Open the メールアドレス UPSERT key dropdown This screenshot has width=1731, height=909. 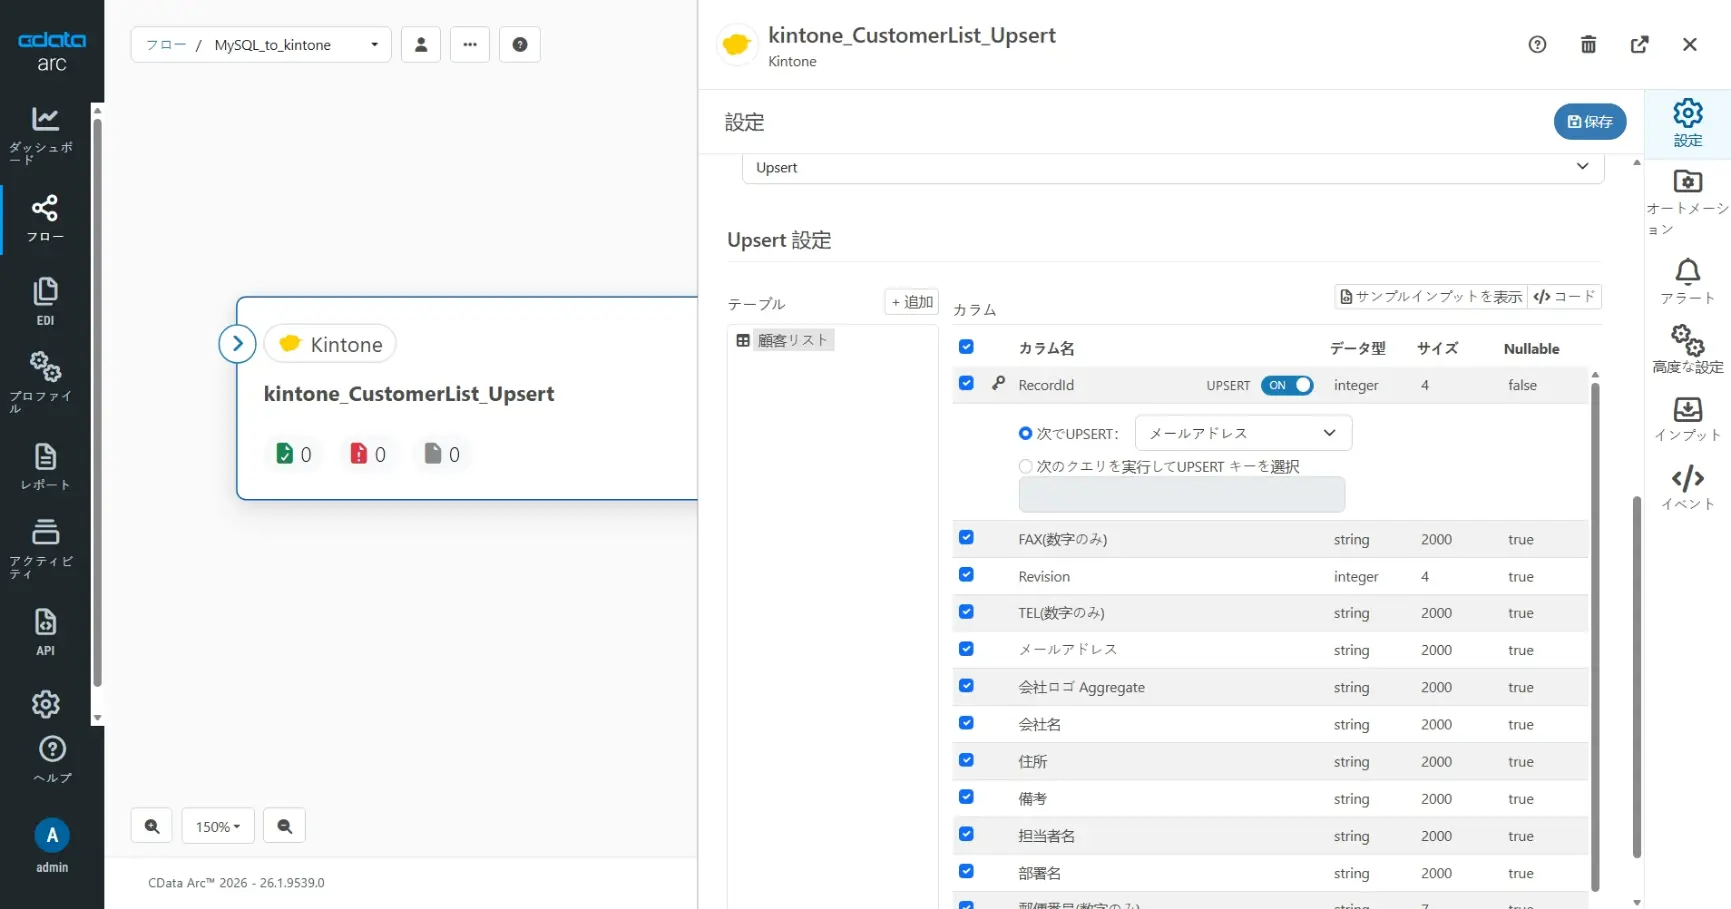[x=1243, y=433]
